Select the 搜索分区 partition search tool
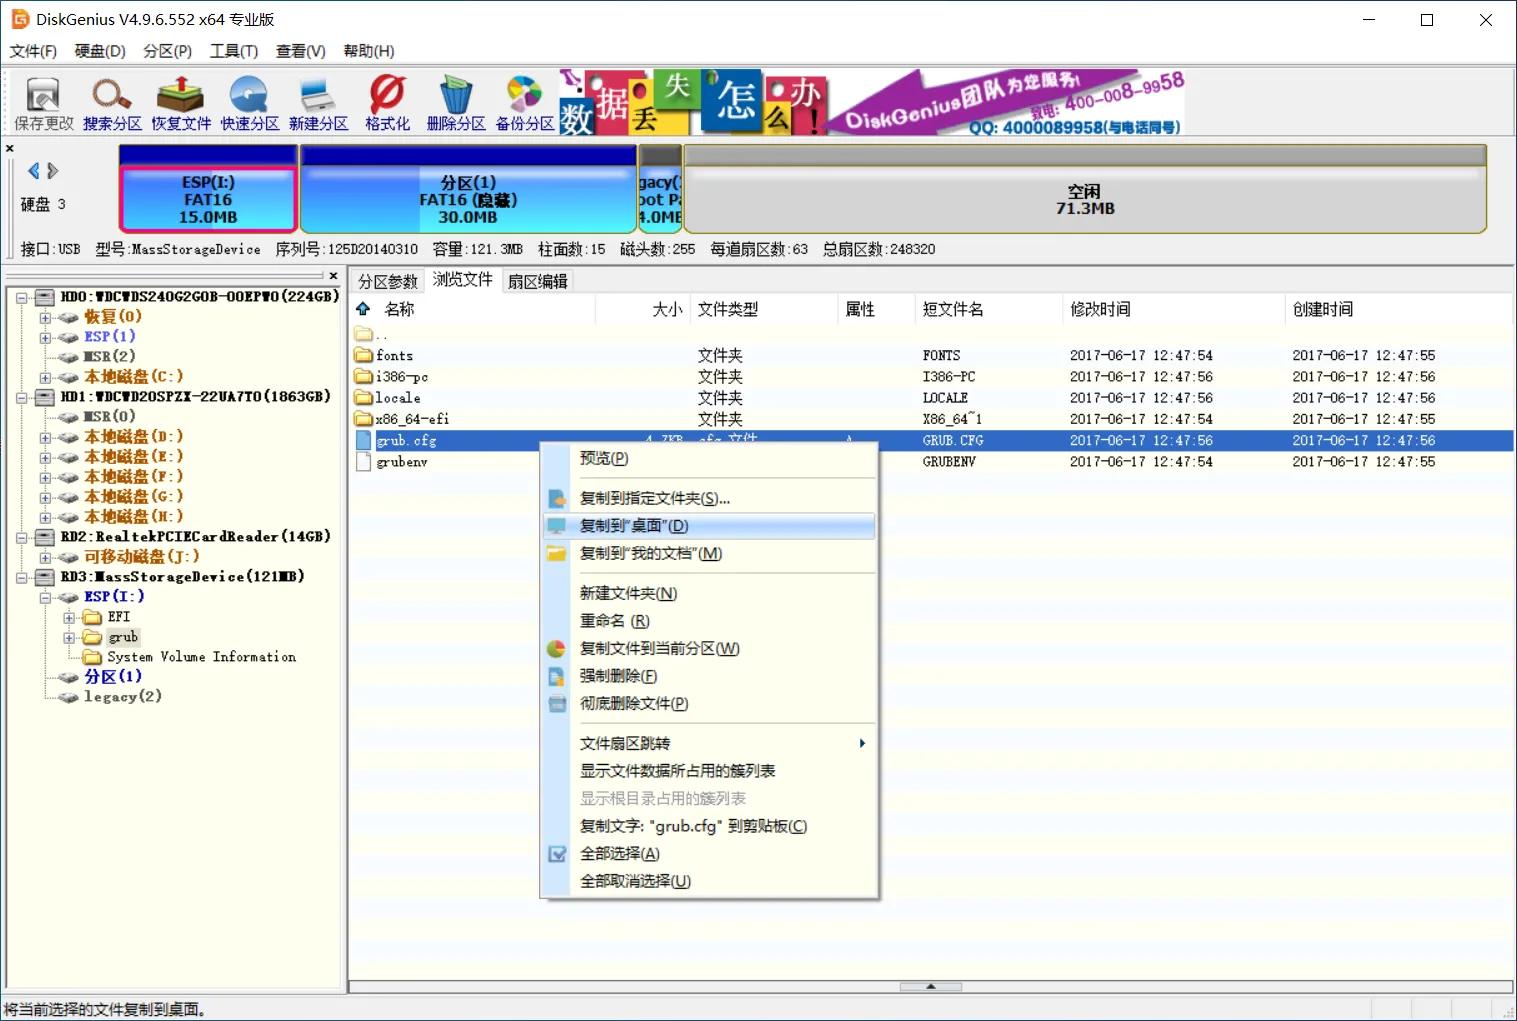 click(110, 100)
